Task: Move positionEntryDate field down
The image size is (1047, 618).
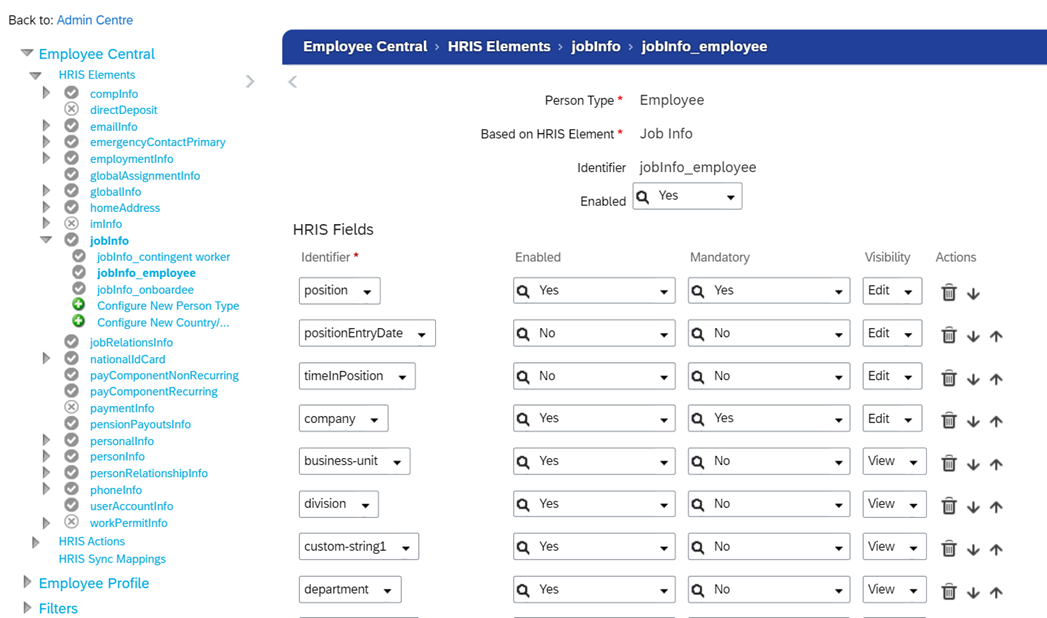Action: [973, 336]
